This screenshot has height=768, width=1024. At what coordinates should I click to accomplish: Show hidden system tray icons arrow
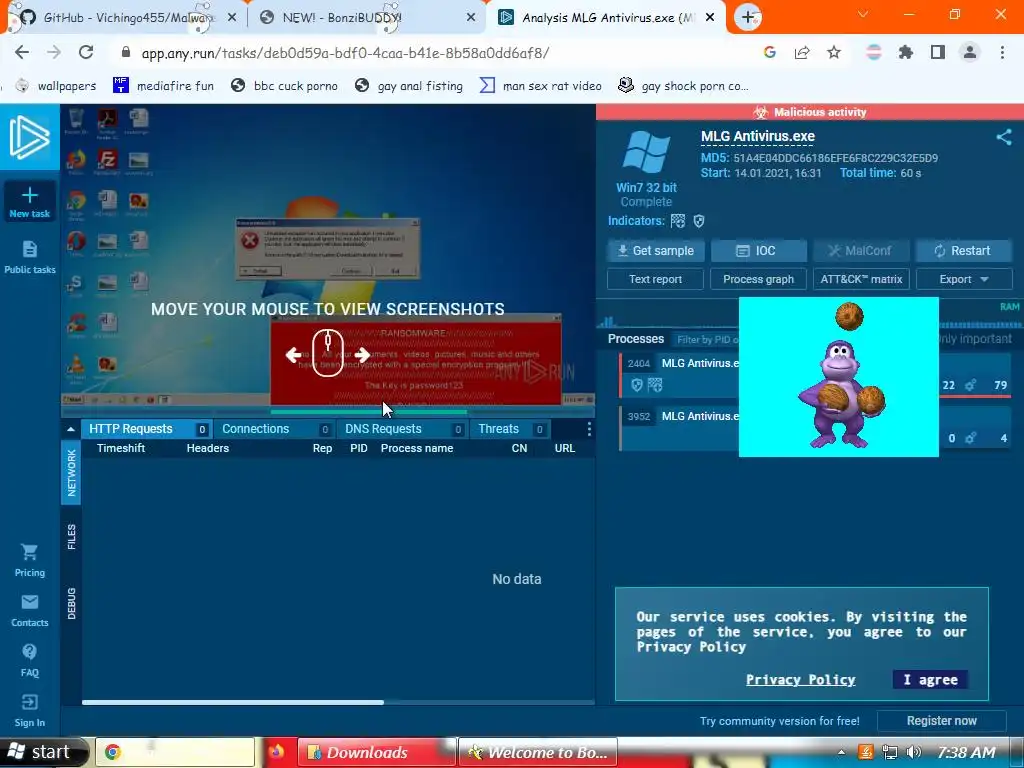(841, 752)
